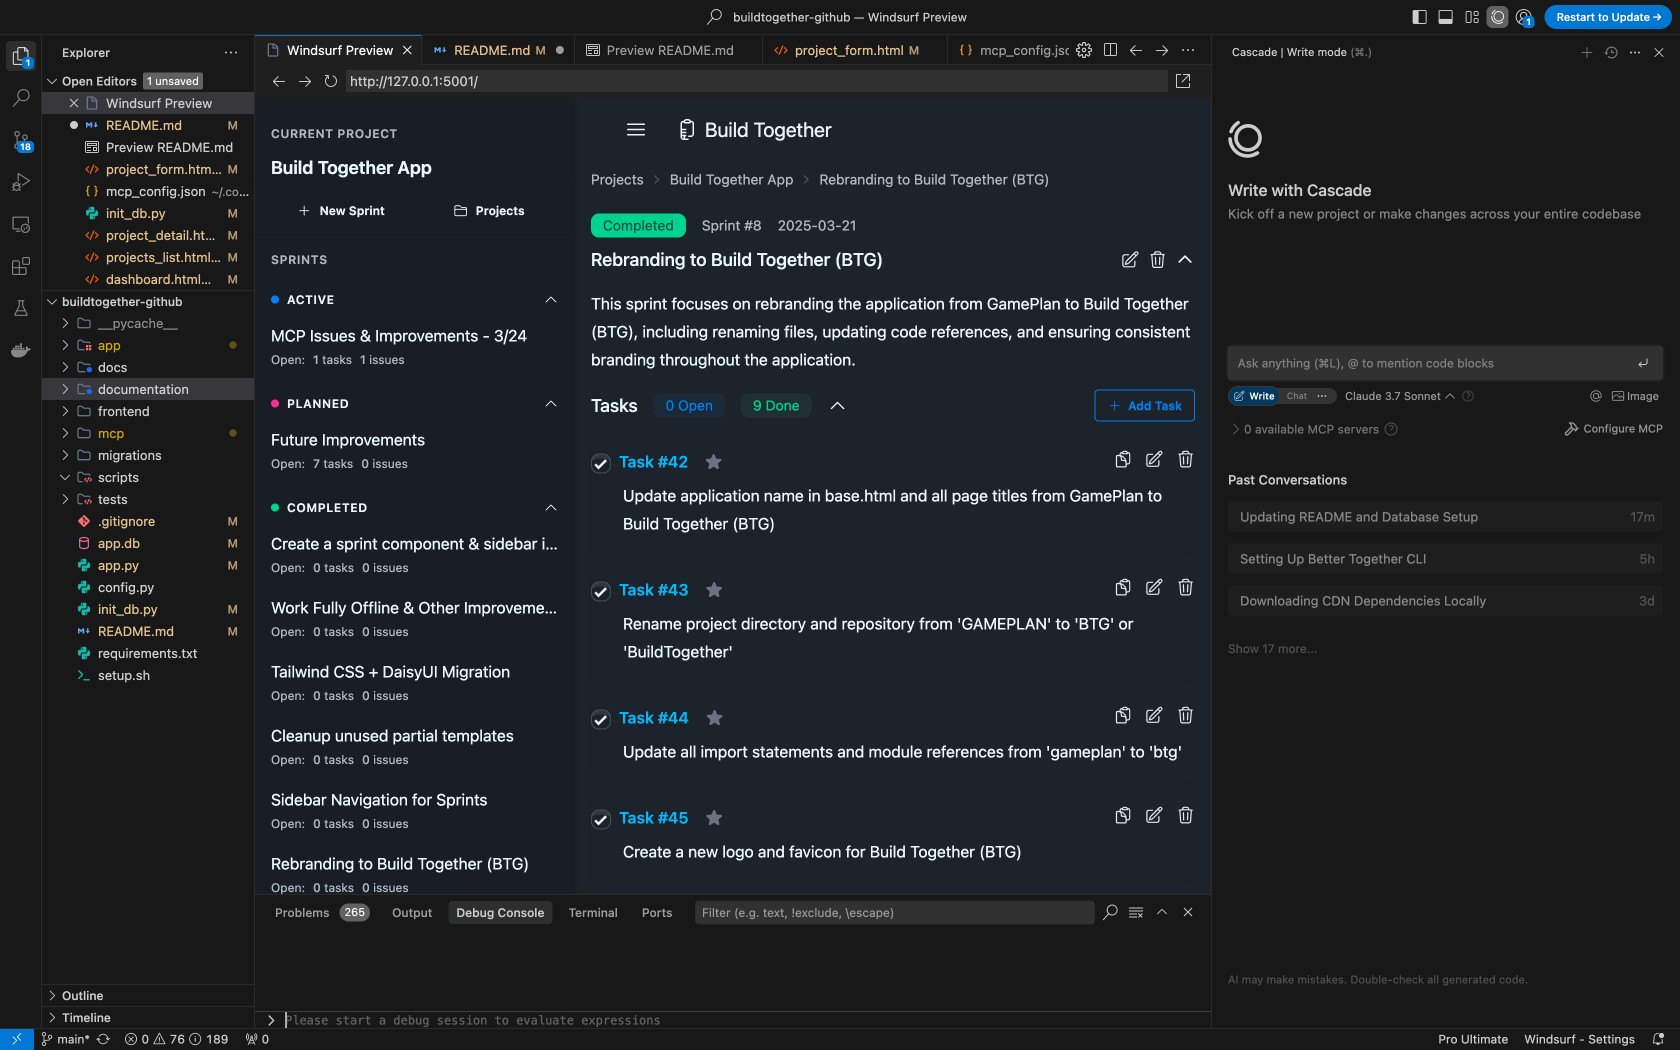Toggle Task #45 completion checkbox
The image size is (1680, 1050).
601,819
